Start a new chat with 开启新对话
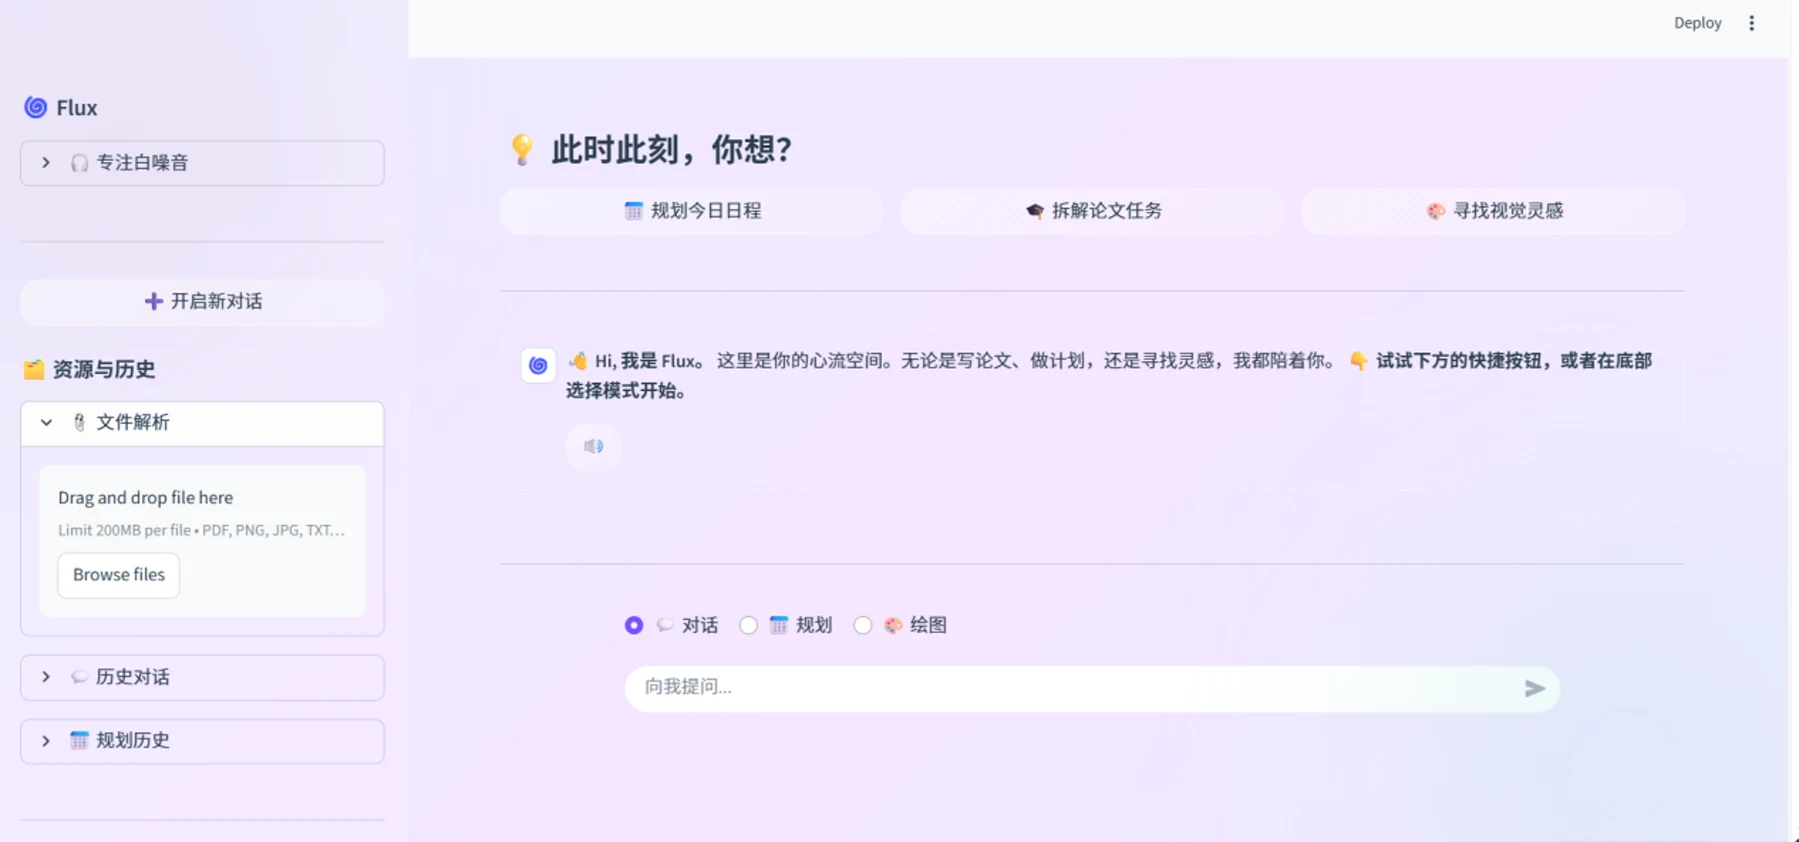Image resolution: width=1799 pixels, height=842 pixels. click(202, 301)
